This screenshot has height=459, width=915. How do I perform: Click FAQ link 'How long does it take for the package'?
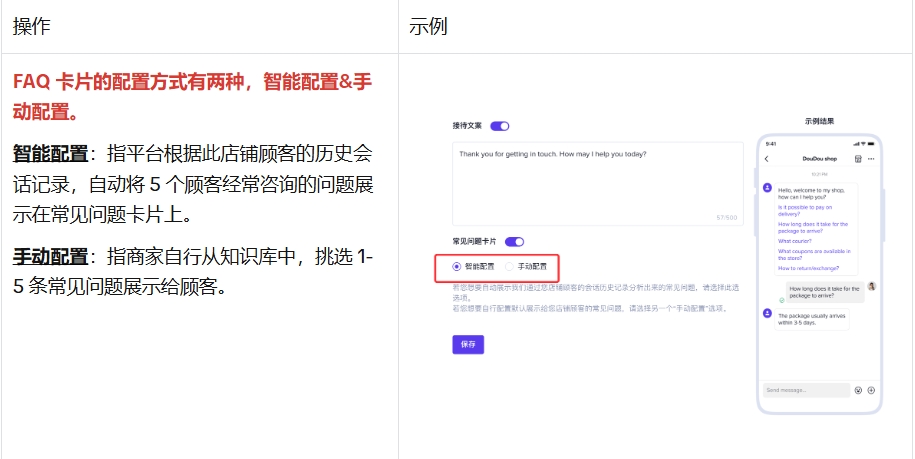tap(812, 227)
